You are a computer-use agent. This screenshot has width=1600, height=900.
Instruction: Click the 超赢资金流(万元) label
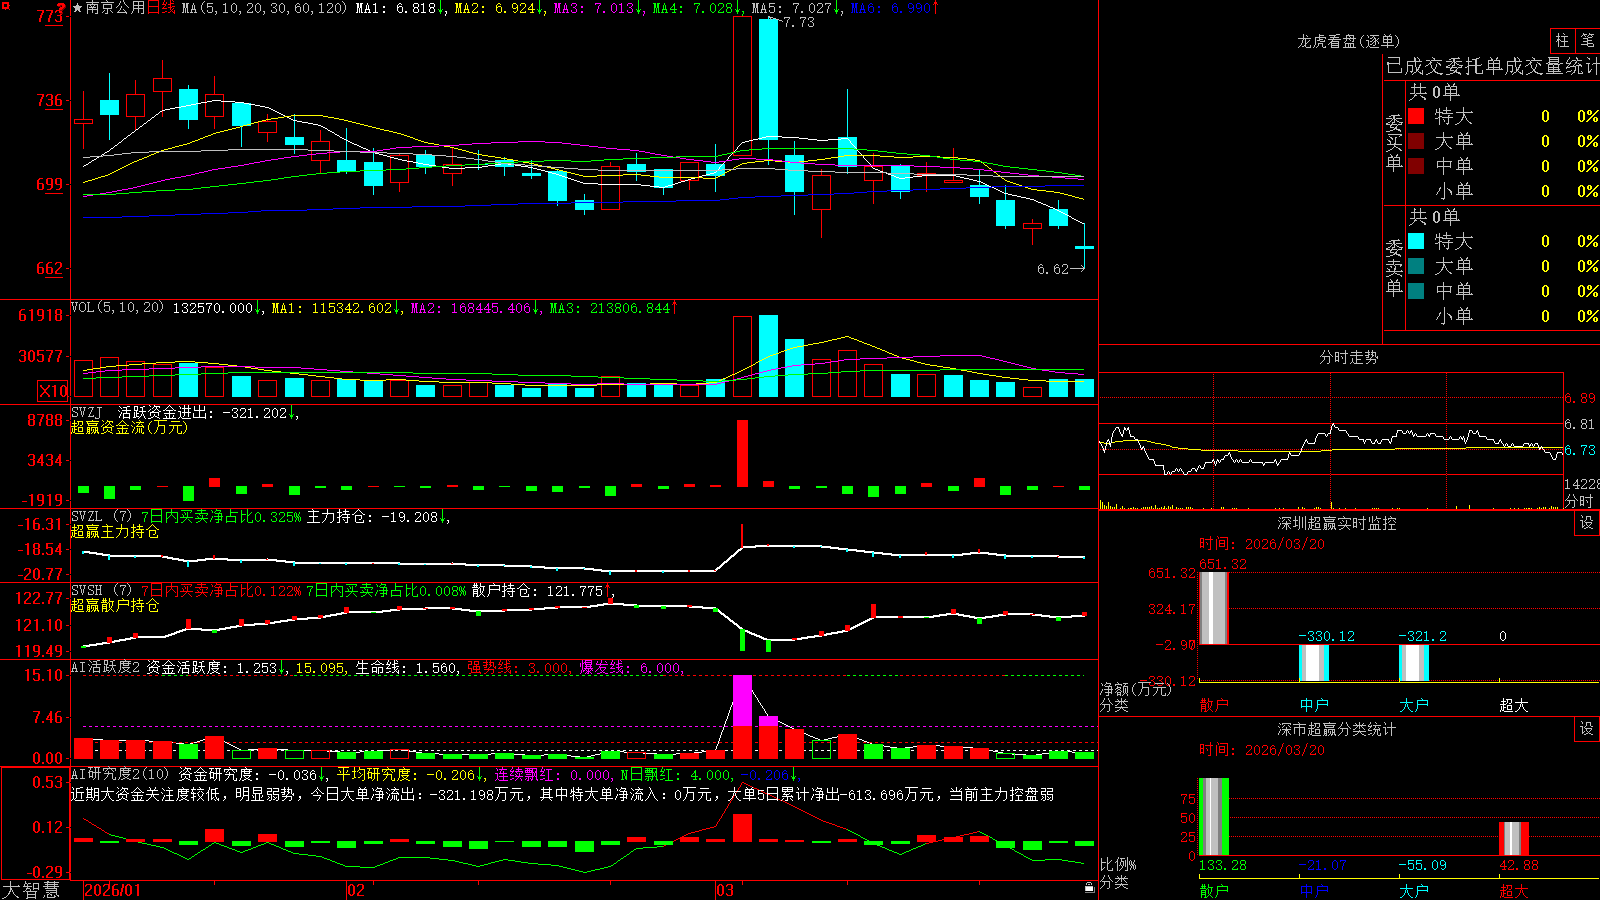click(x=129, y=427)
